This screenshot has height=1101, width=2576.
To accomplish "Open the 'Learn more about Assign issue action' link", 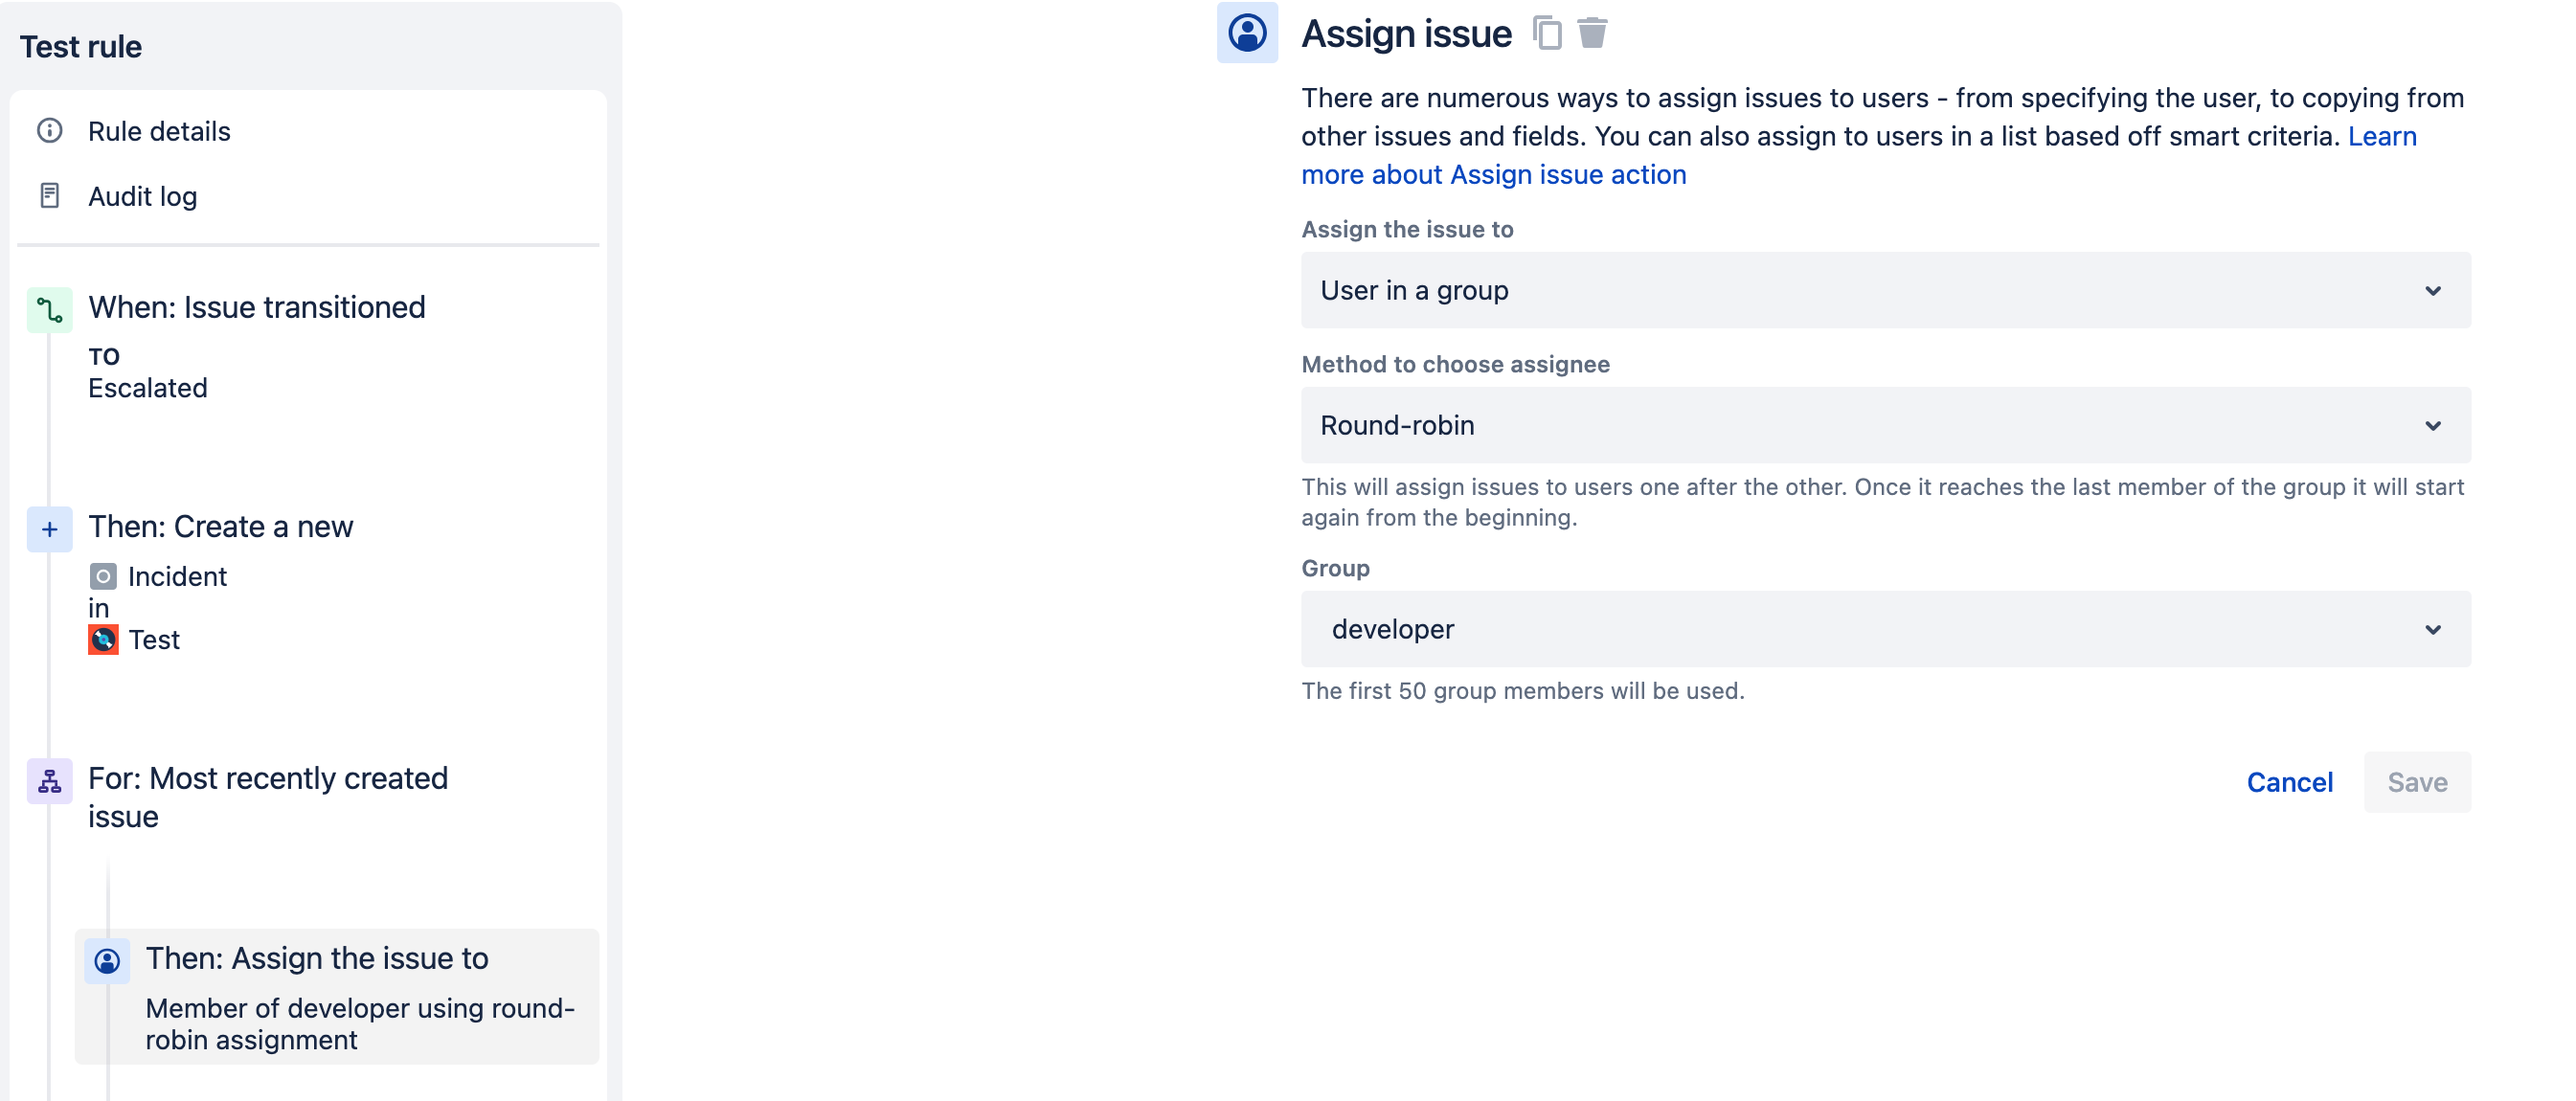I will point(1493,174).
